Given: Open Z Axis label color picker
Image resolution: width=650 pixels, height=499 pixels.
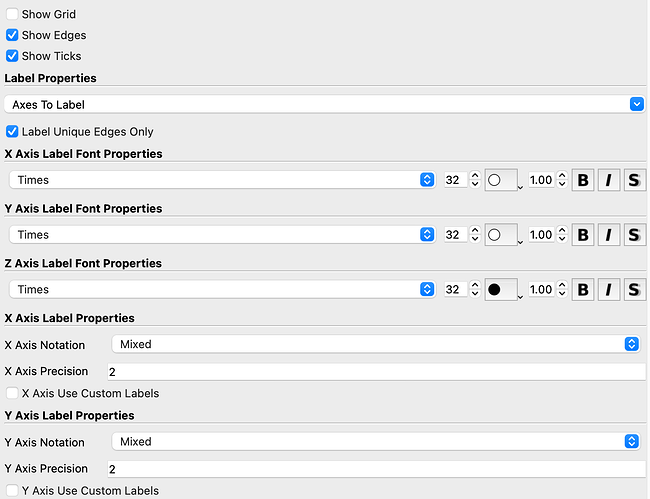Looking at the screenshot, I should [x=503, y=290].
